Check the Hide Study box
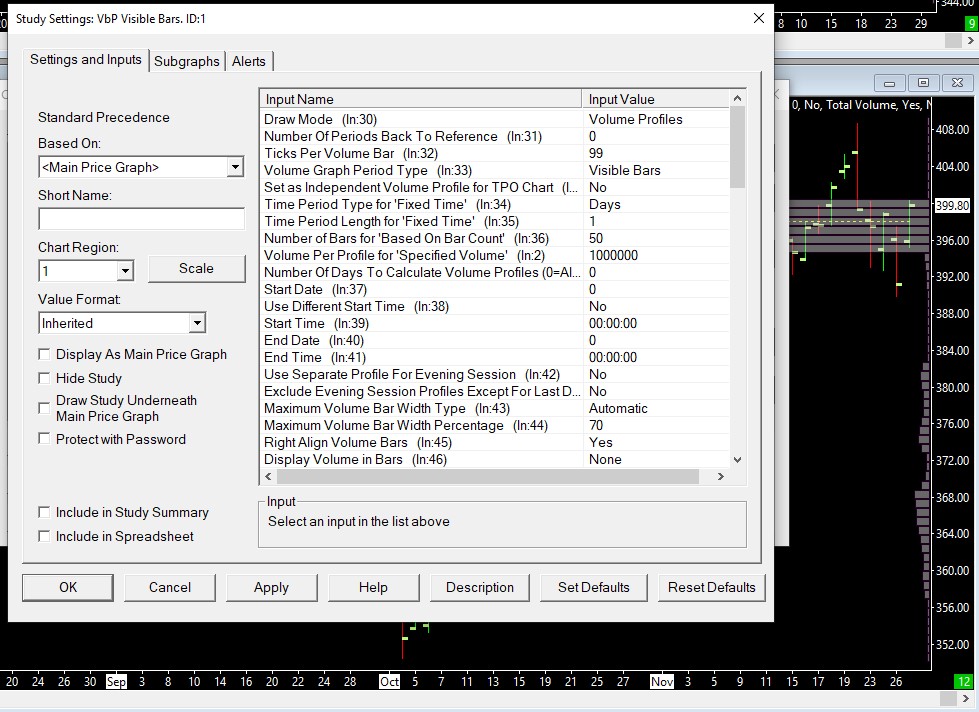 point(44,378)
